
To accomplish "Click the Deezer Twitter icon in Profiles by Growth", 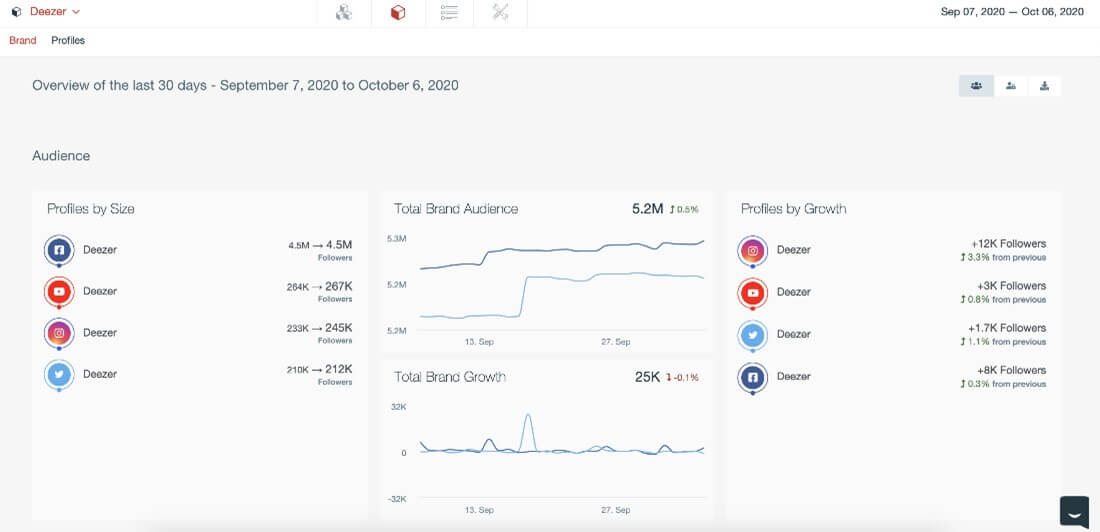I will click(753, 334).
